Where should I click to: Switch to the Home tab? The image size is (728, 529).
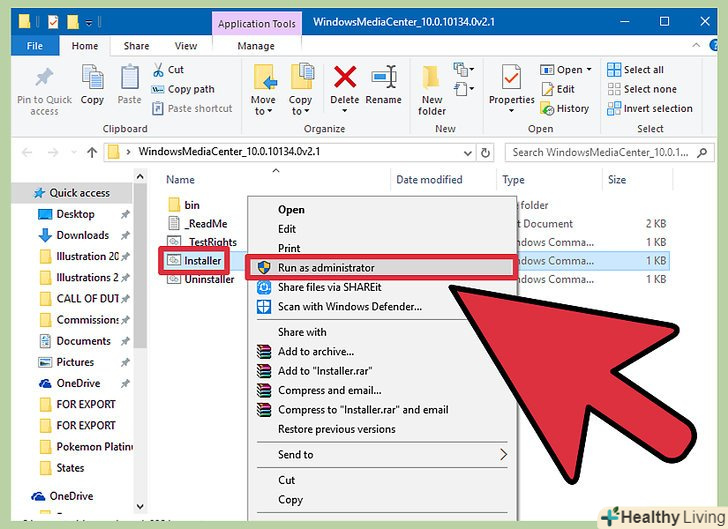coord(84,46)
